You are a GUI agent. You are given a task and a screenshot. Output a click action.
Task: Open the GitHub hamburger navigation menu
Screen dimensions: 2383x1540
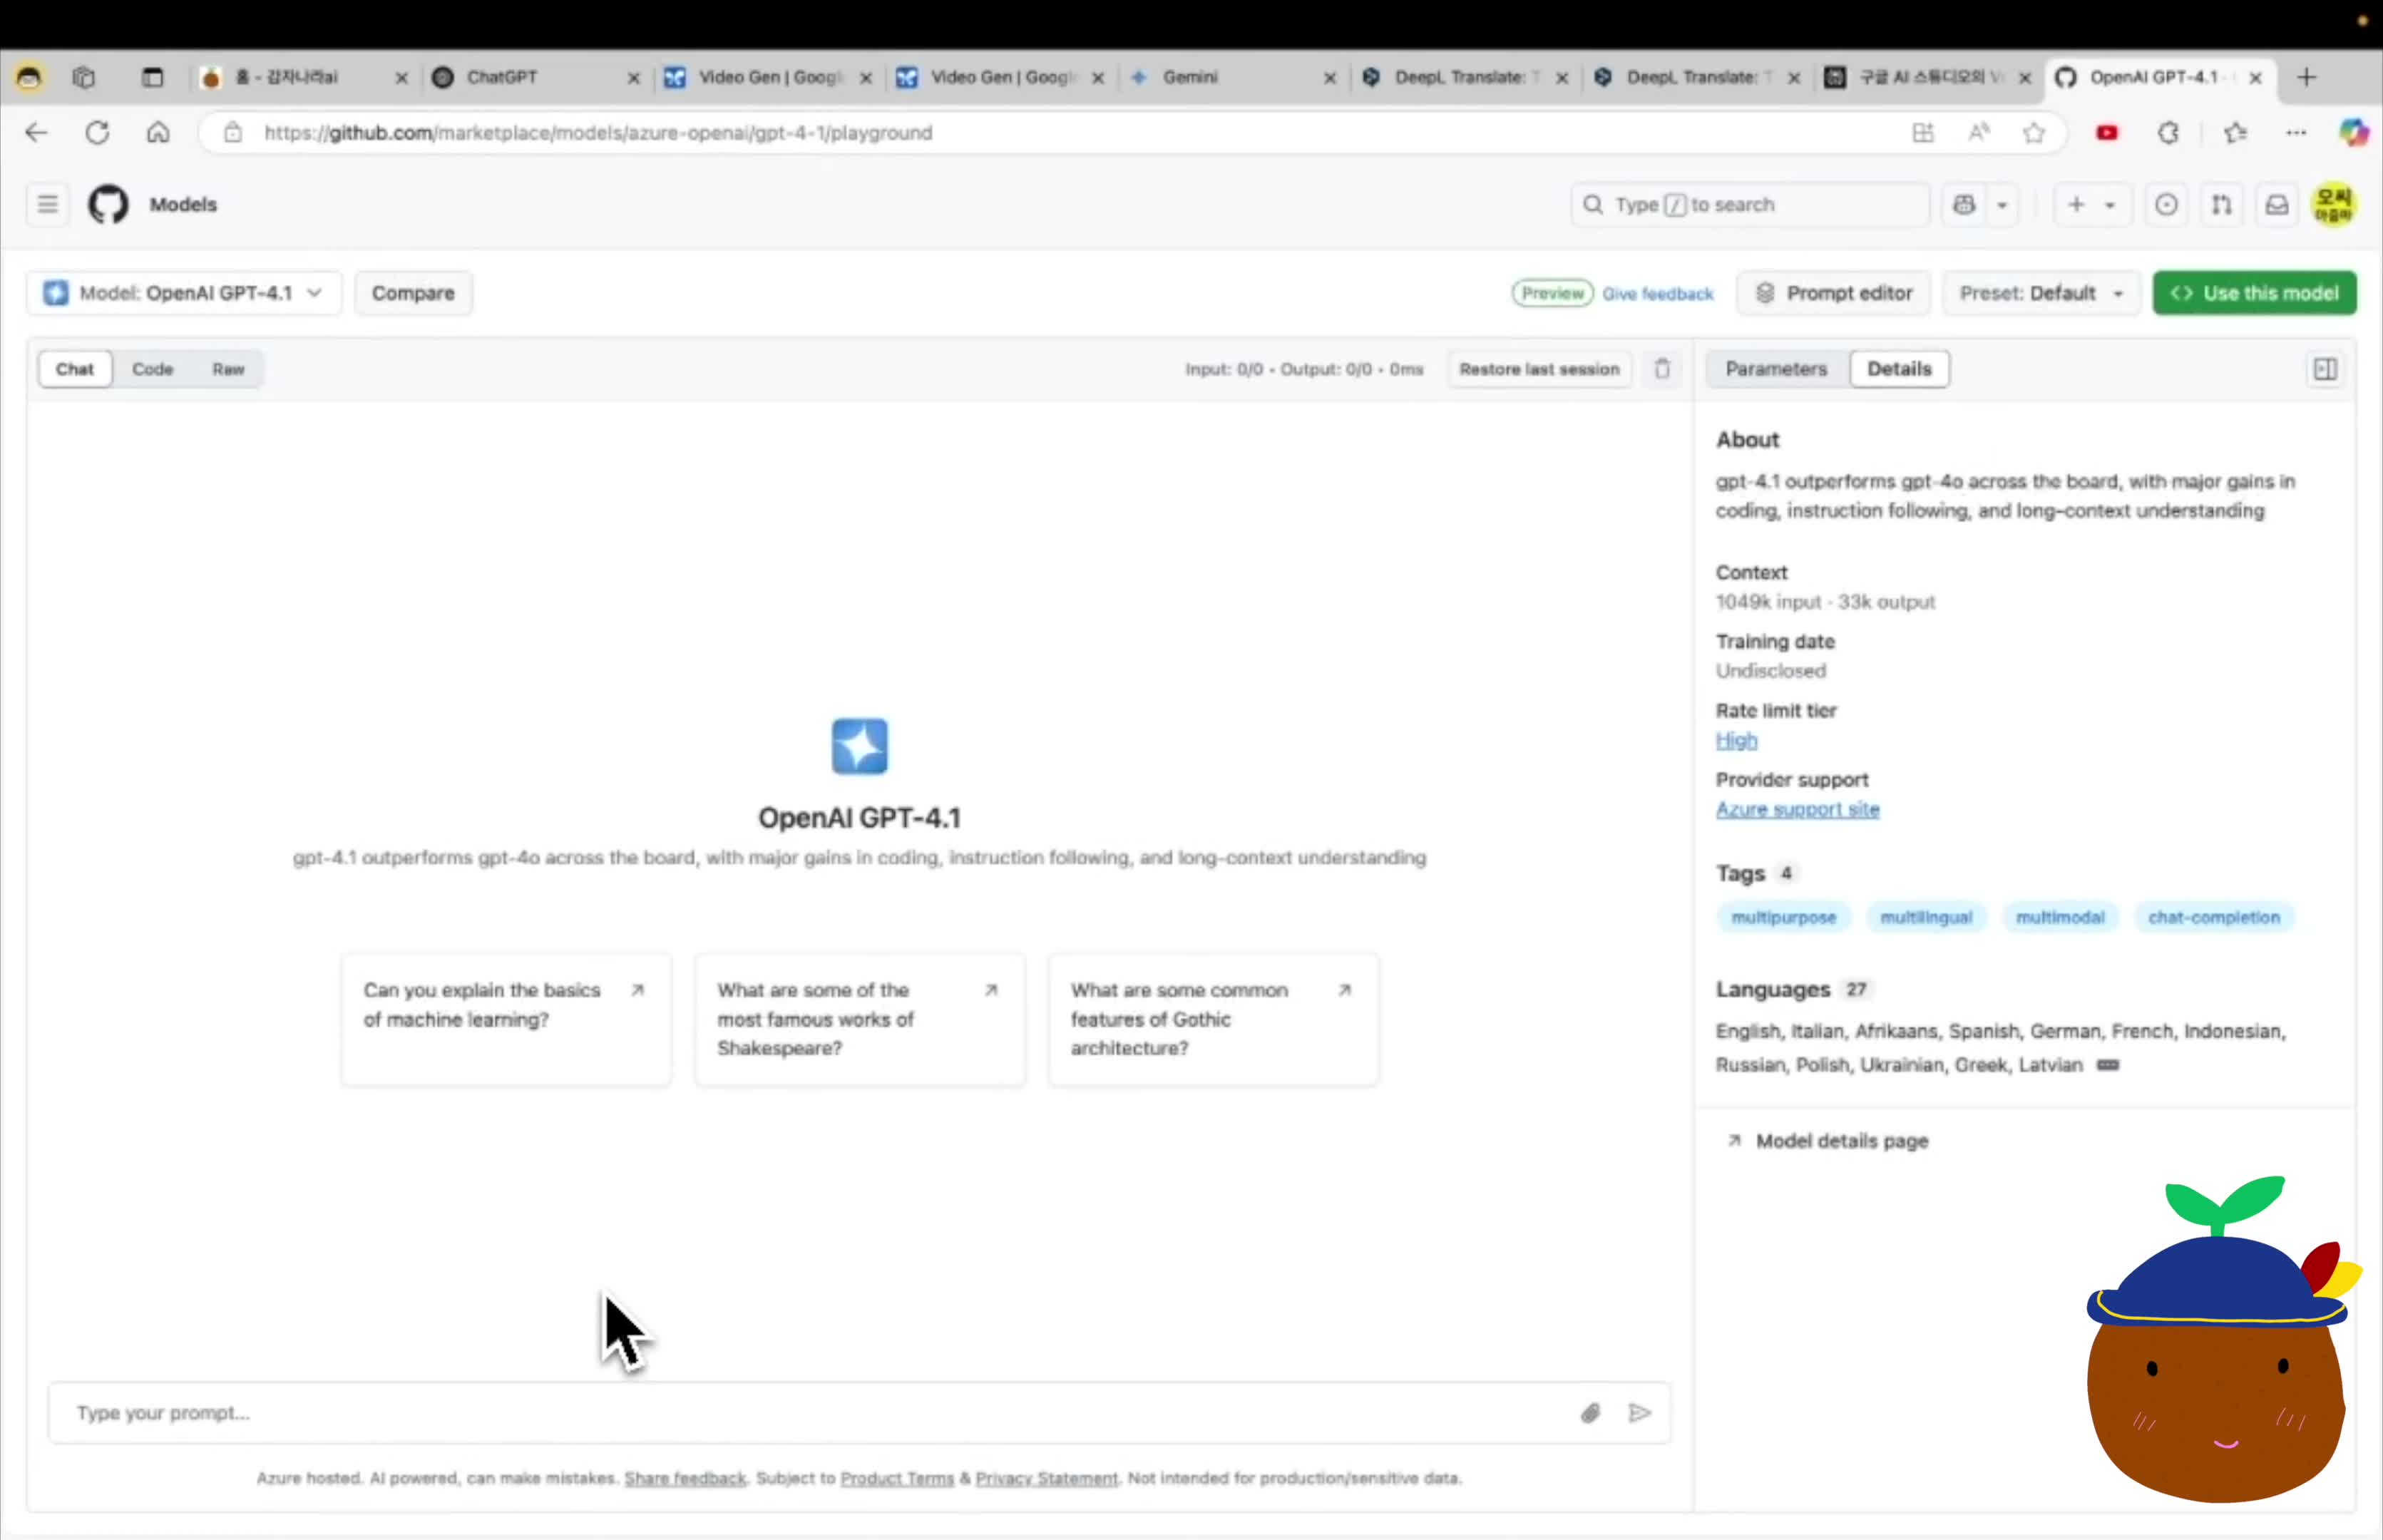(x=47, y=204)
